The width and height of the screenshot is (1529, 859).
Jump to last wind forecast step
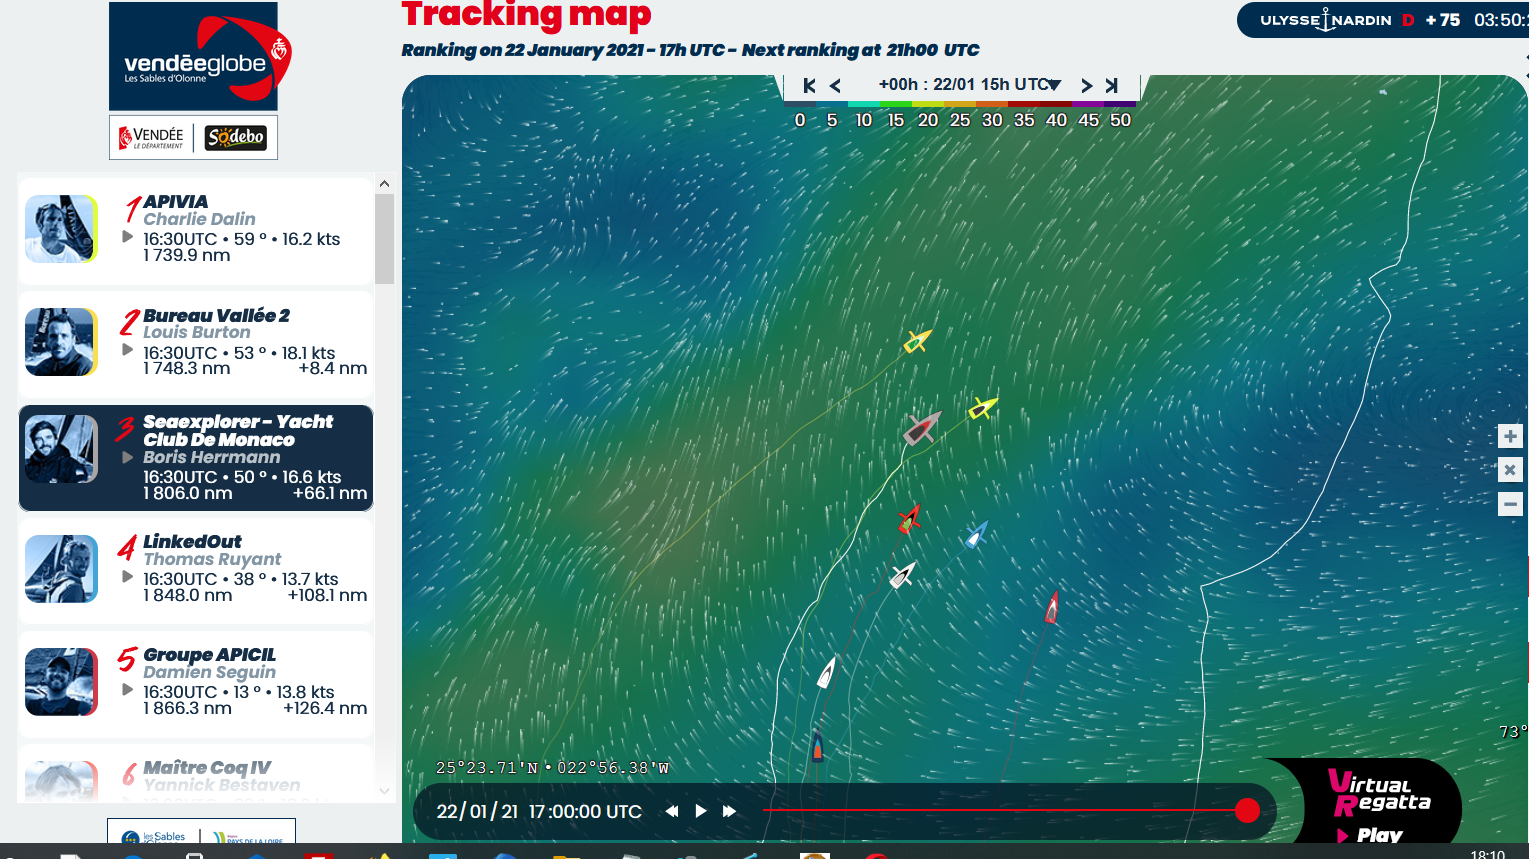click(x=1111, y=86)
